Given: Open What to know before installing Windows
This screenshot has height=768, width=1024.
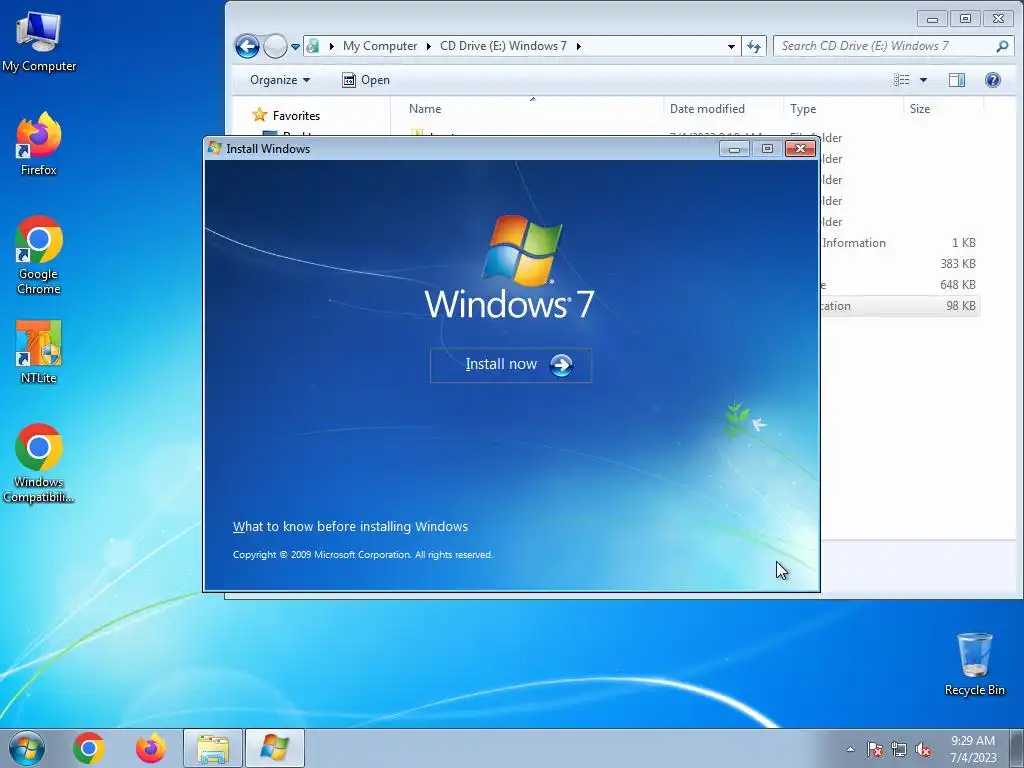Looking at the screenshot, I should pyautogui.click(x=350, y=526).
